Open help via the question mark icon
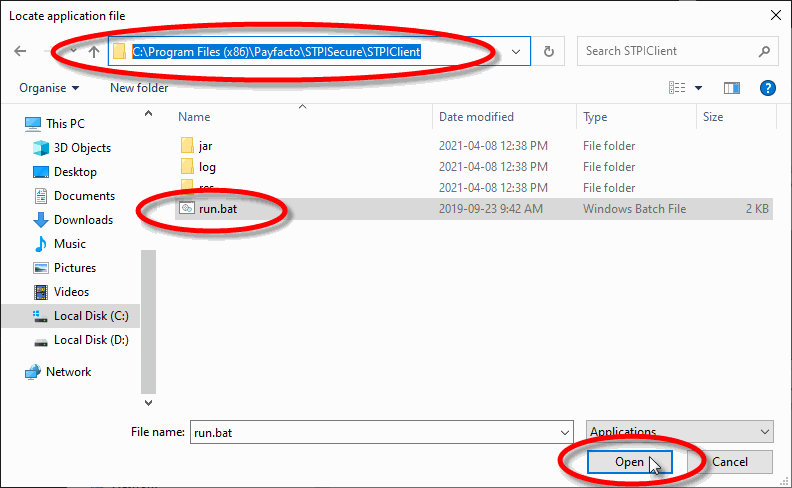This screenshot has width=792, height=488. [768, 88]
